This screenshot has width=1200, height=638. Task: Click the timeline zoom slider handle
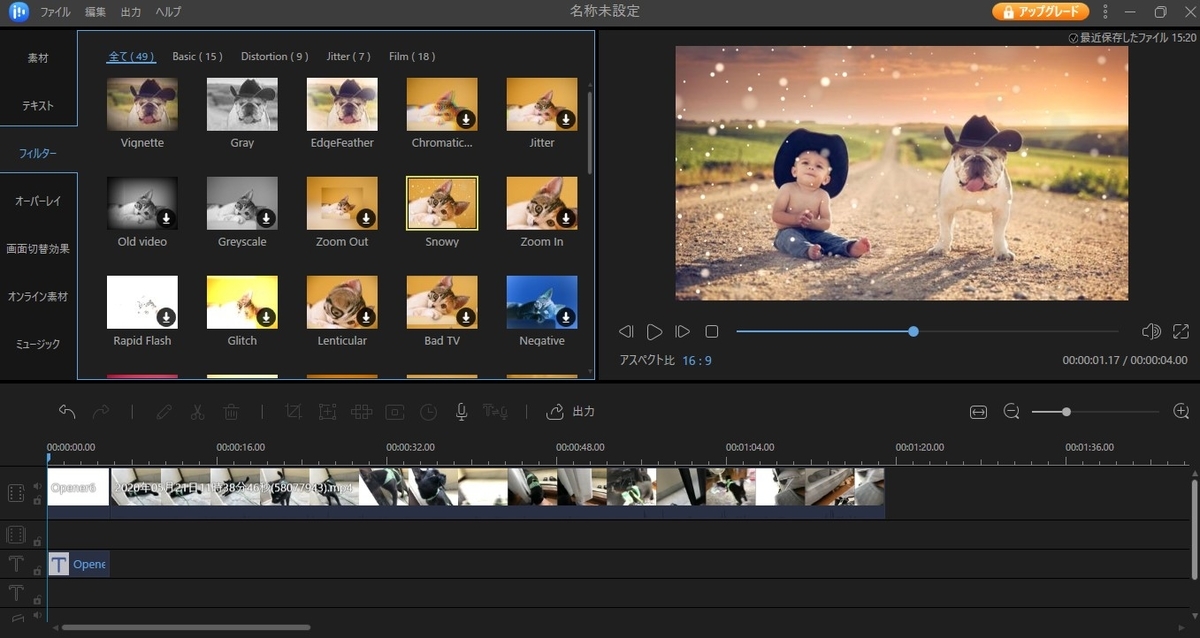(1067, 411)
